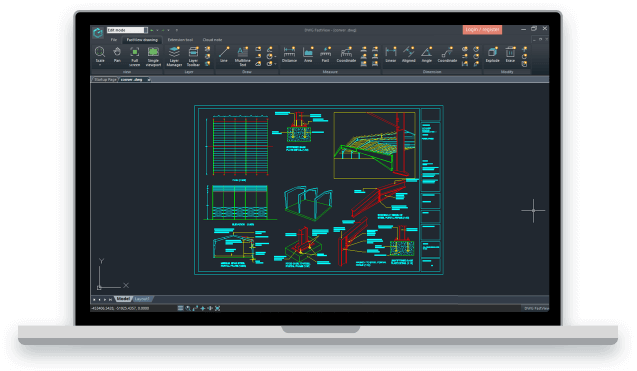Measure with the Distance tool

click(x=289, y=55)
